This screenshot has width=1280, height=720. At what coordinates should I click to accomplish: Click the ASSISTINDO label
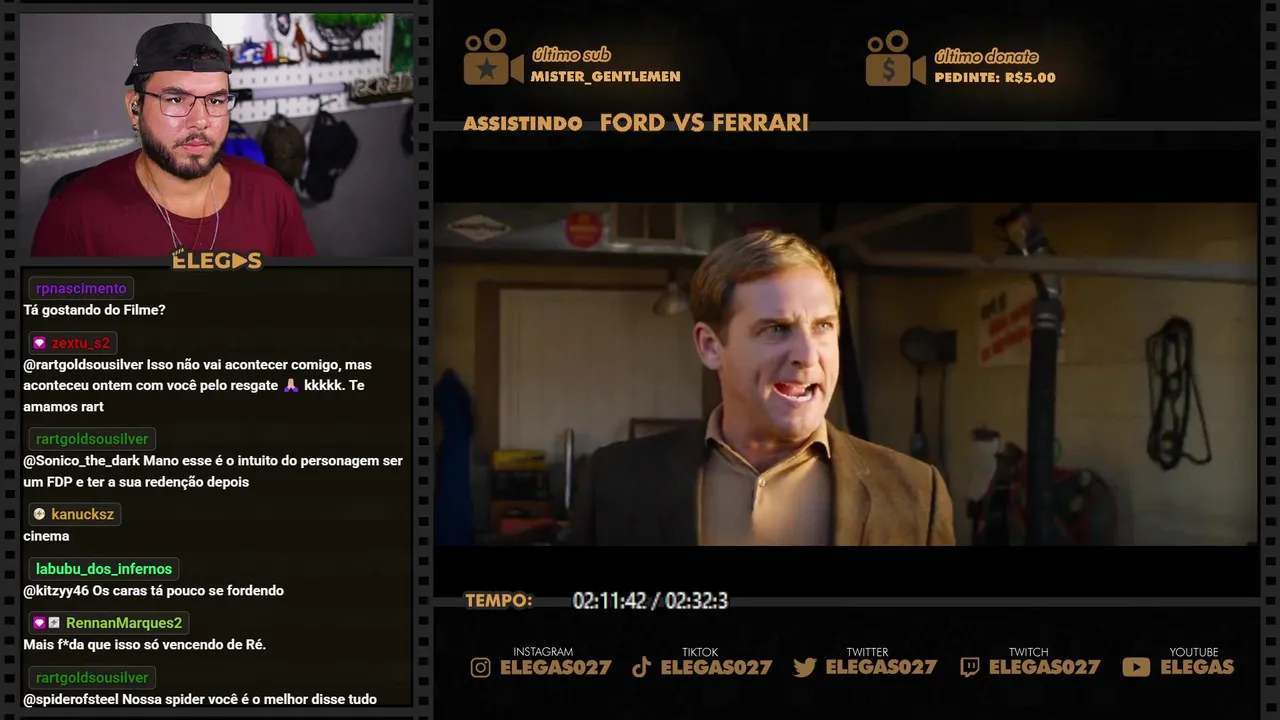tap(523, 124)
